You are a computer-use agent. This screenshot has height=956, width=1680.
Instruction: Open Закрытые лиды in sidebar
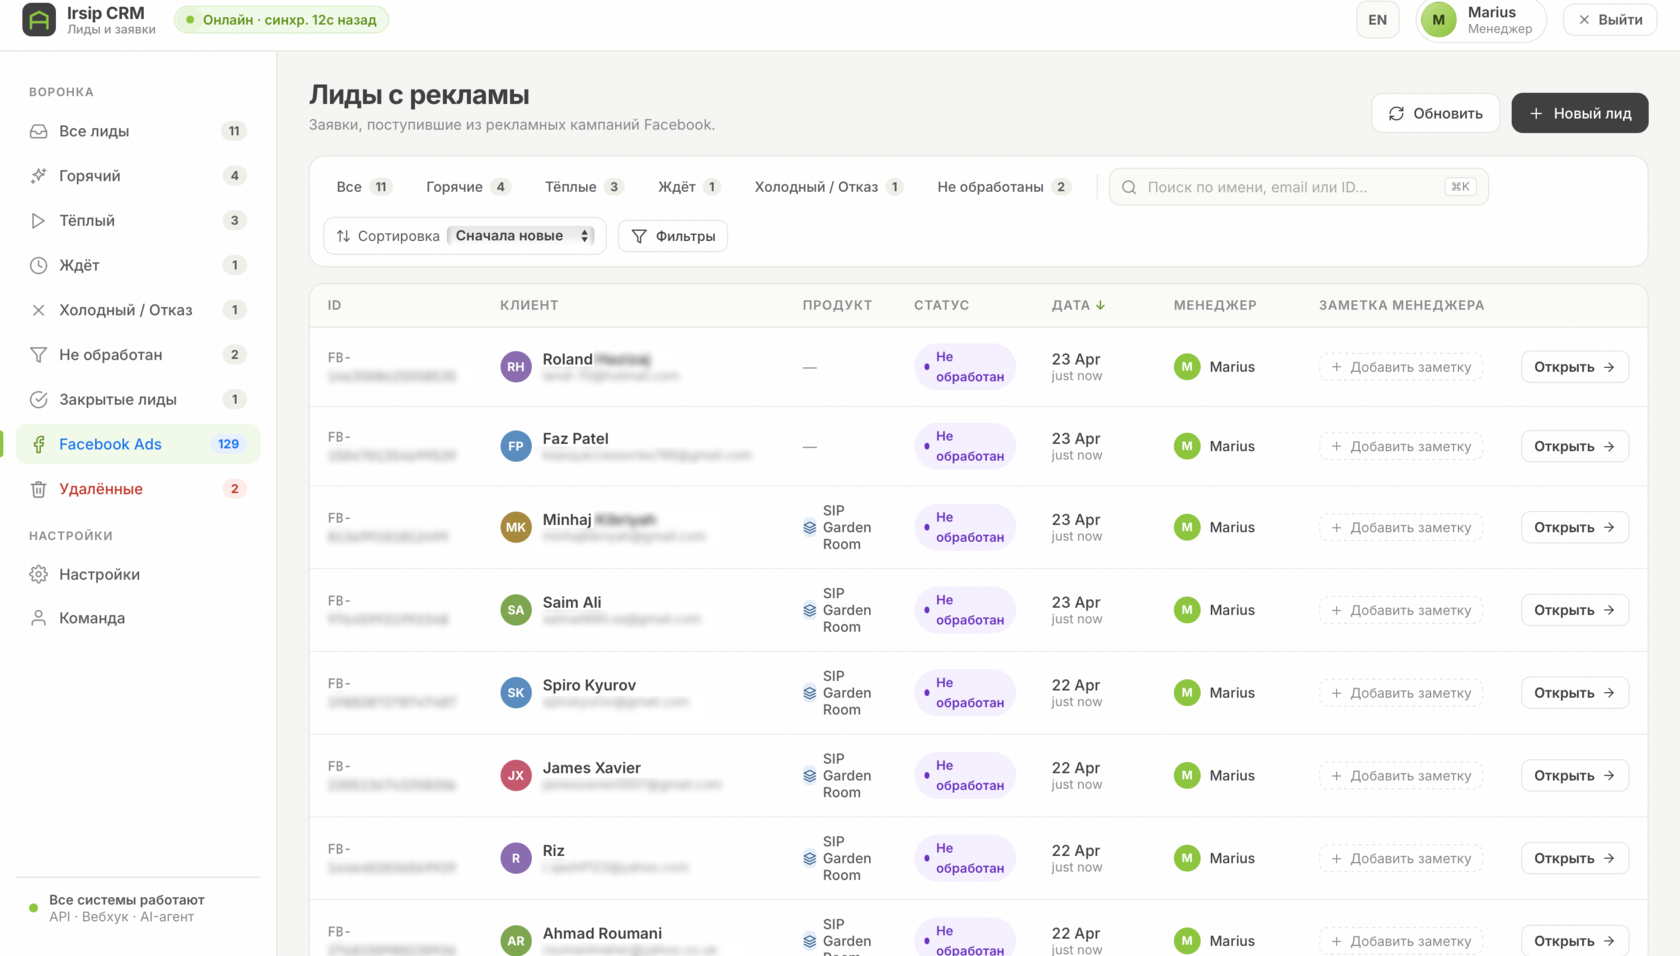117,399
